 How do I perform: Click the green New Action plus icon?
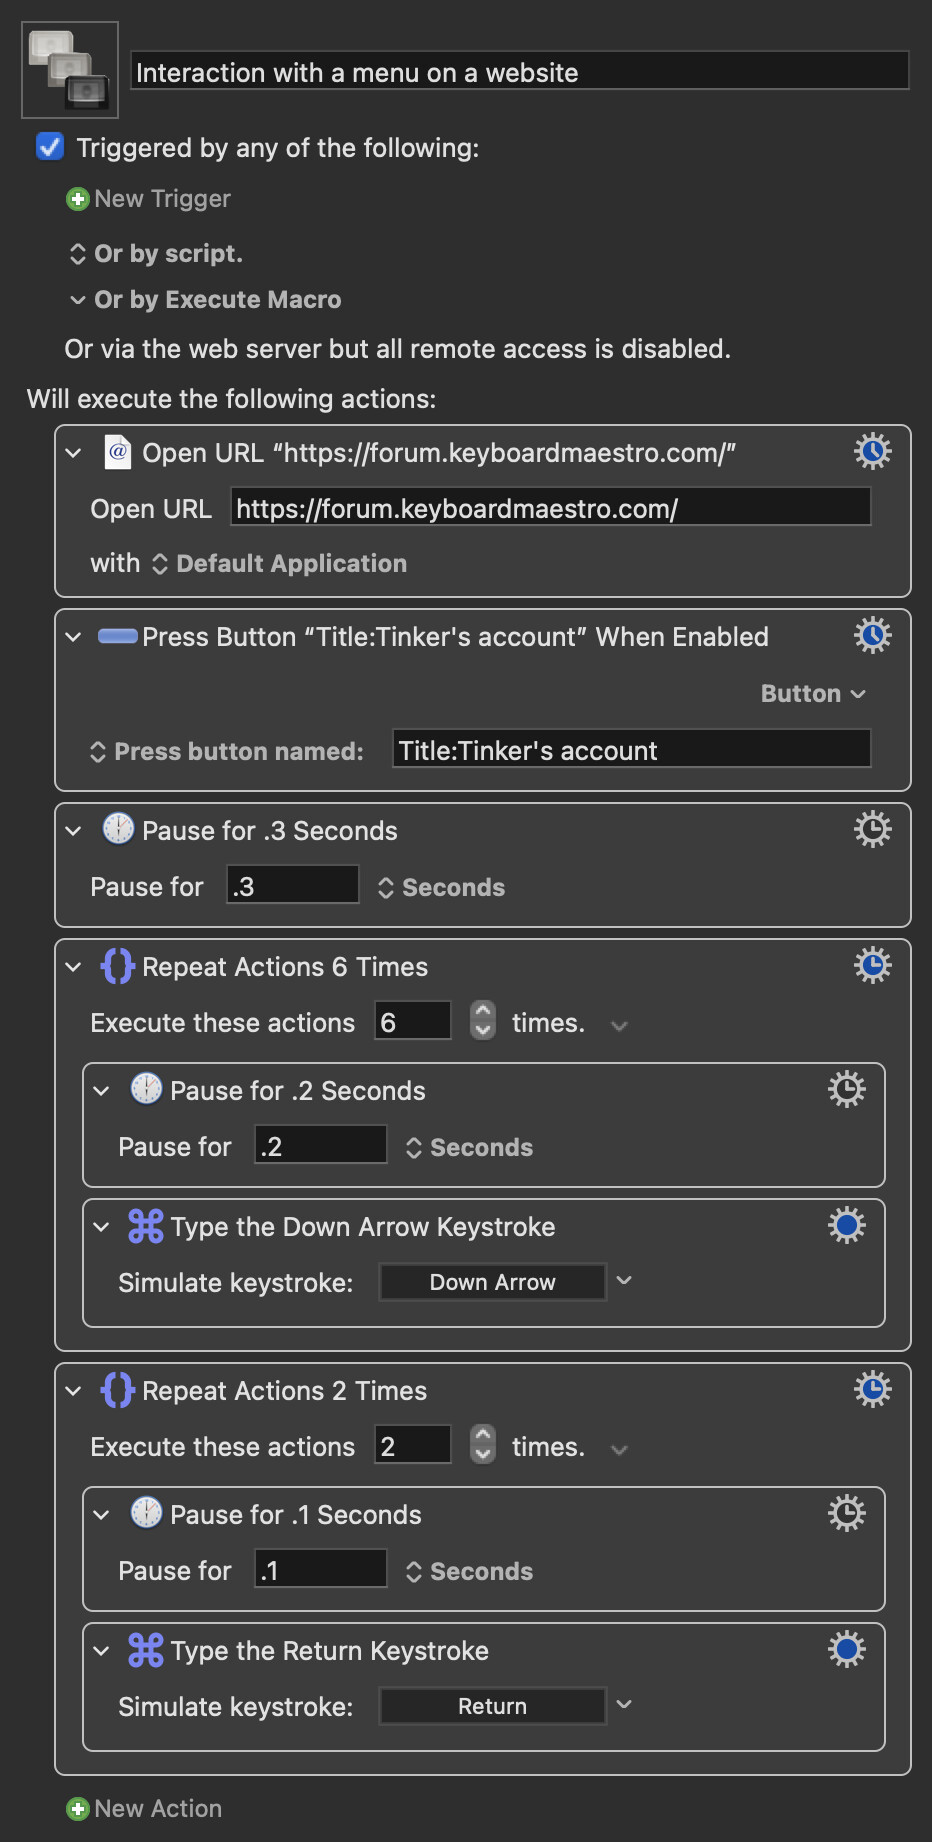coord(77,1809)
